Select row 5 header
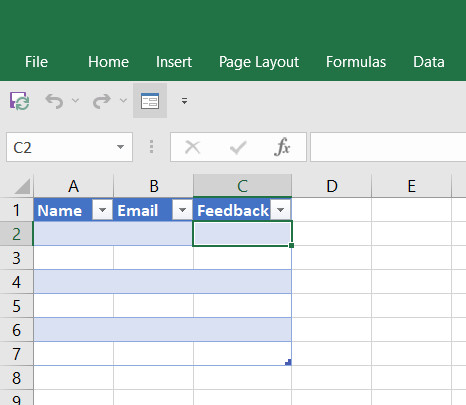This screenshot has height=405, width=466. (16, 306)
